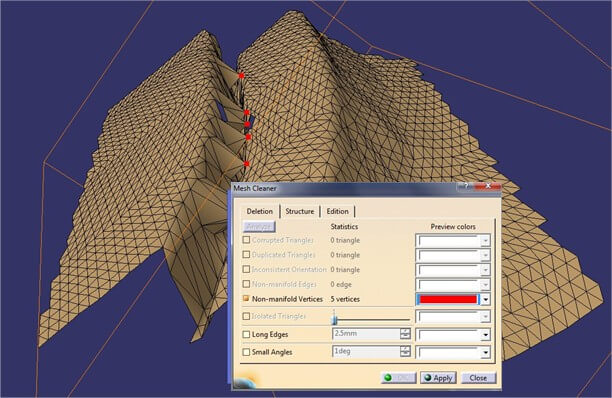Click the '5 vertices' statistics text
Viewport: 612px width, 398px height.
click(x=345, y=299)
